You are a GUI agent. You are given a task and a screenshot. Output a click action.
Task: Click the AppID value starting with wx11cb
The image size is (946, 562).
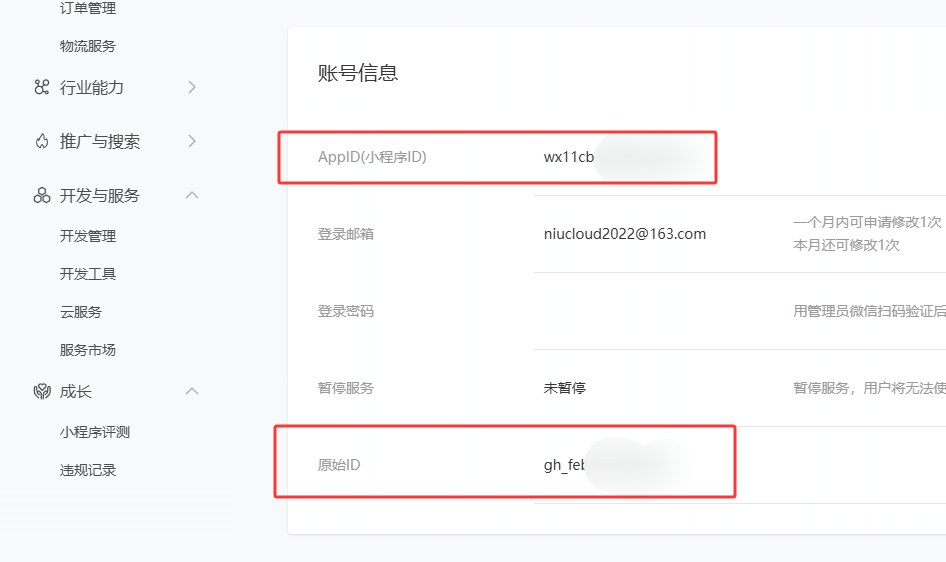(570, 157)
